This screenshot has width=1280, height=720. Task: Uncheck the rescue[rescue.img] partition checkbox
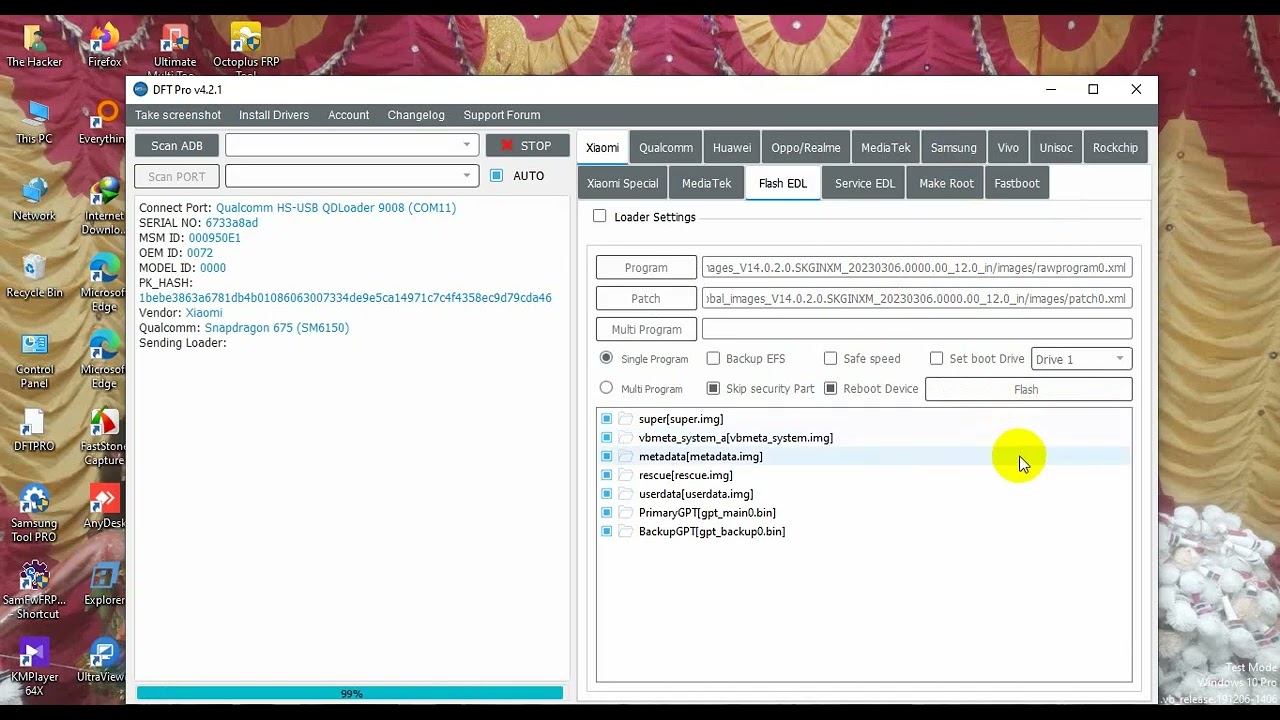[x=606, y=475]
